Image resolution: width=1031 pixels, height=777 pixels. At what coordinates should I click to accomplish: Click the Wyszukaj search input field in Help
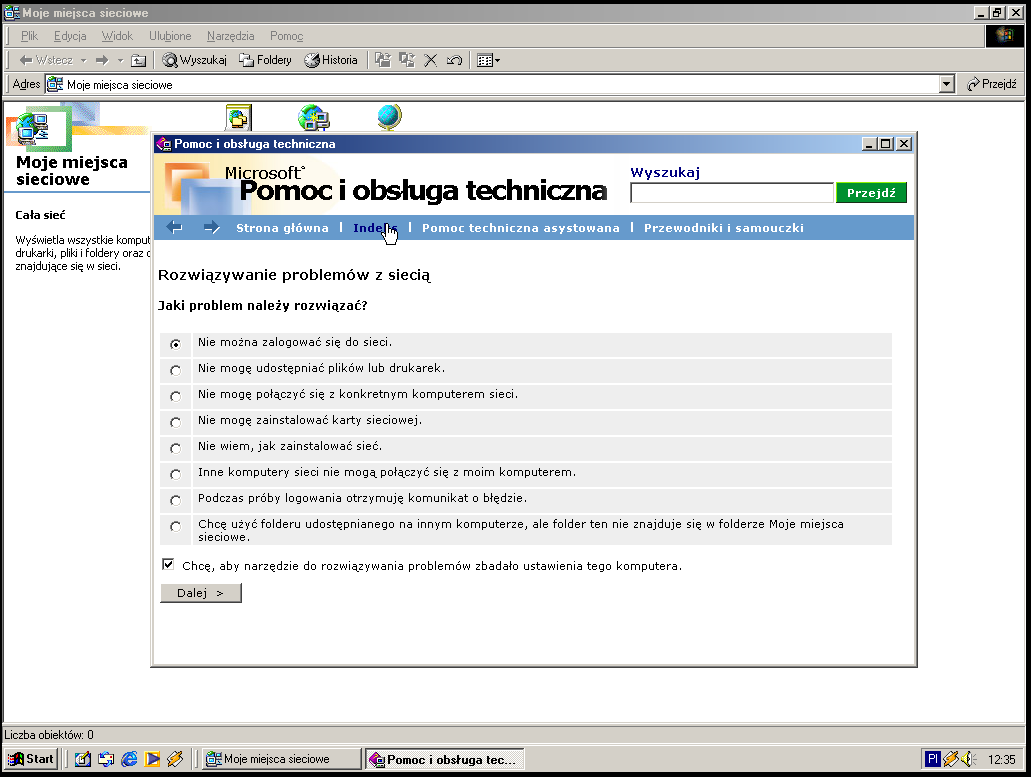tap(732, 193)
